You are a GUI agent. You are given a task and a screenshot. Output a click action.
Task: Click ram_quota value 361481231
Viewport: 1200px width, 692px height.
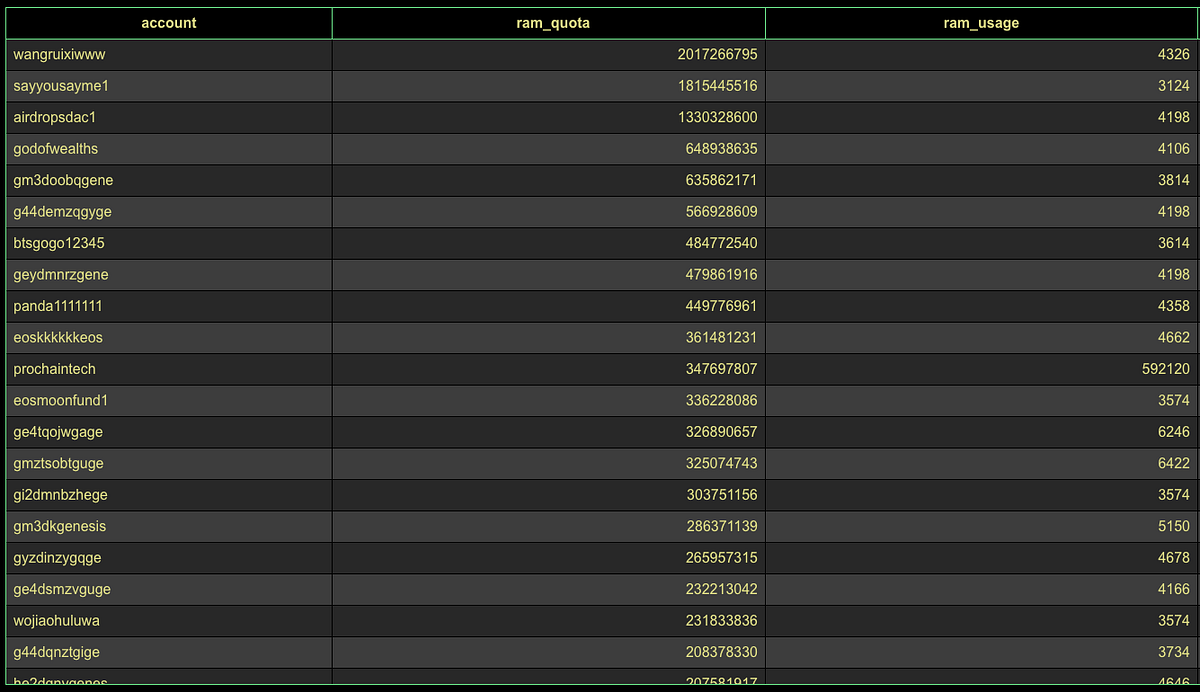(721, 338)
